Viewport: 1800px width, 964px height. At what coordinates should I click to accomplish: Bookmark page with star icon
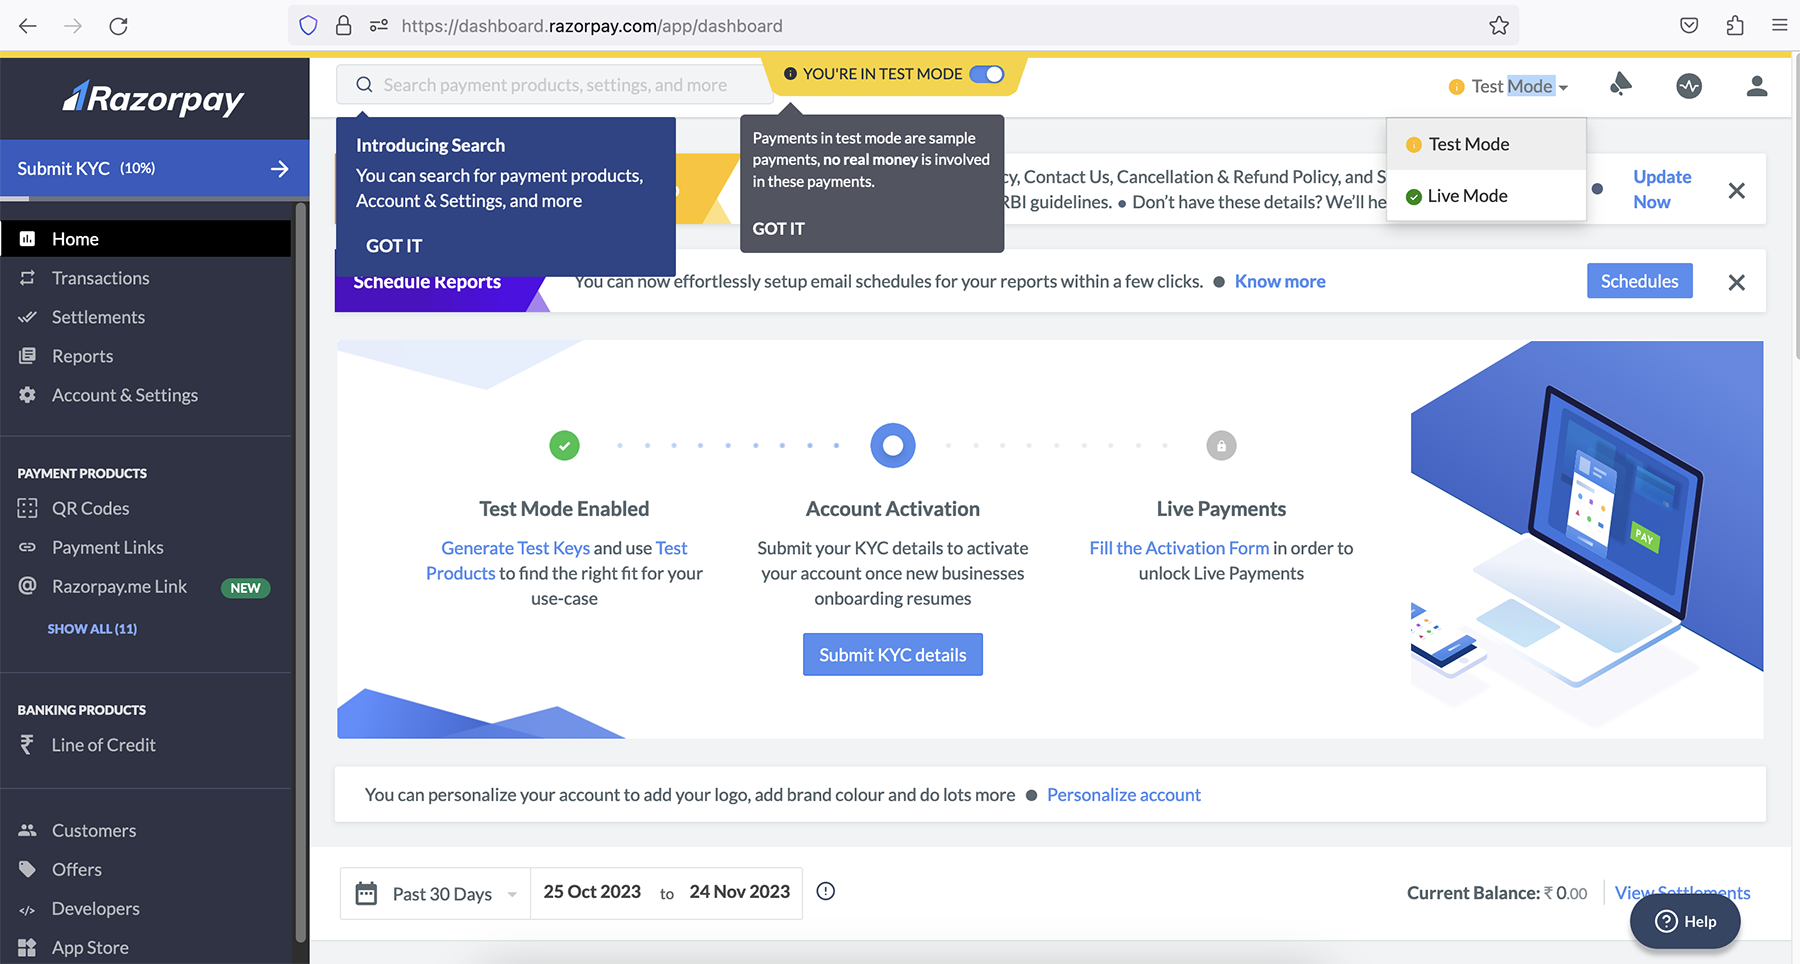pos(1498,26)
